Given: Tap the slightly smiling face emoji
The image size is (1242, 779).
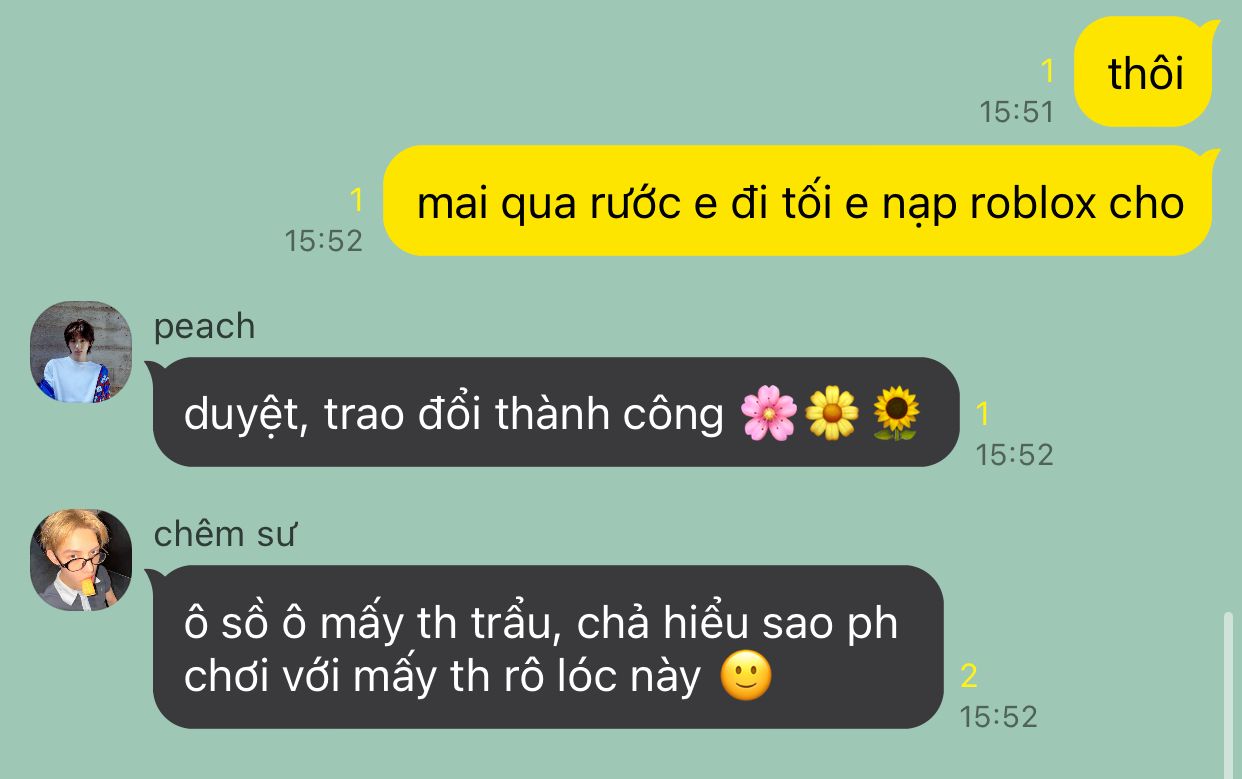Looking at the screenshot, I should pos(746,676).
